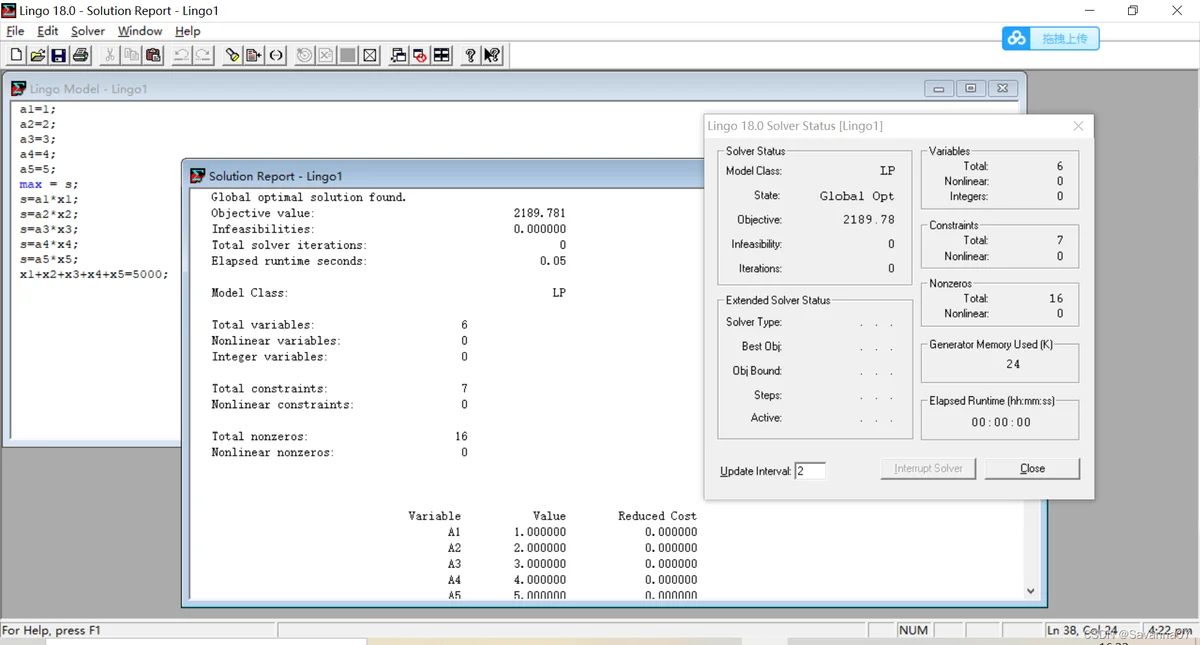
Task: Click the Undo arrow icon
Action: point(181,55)
